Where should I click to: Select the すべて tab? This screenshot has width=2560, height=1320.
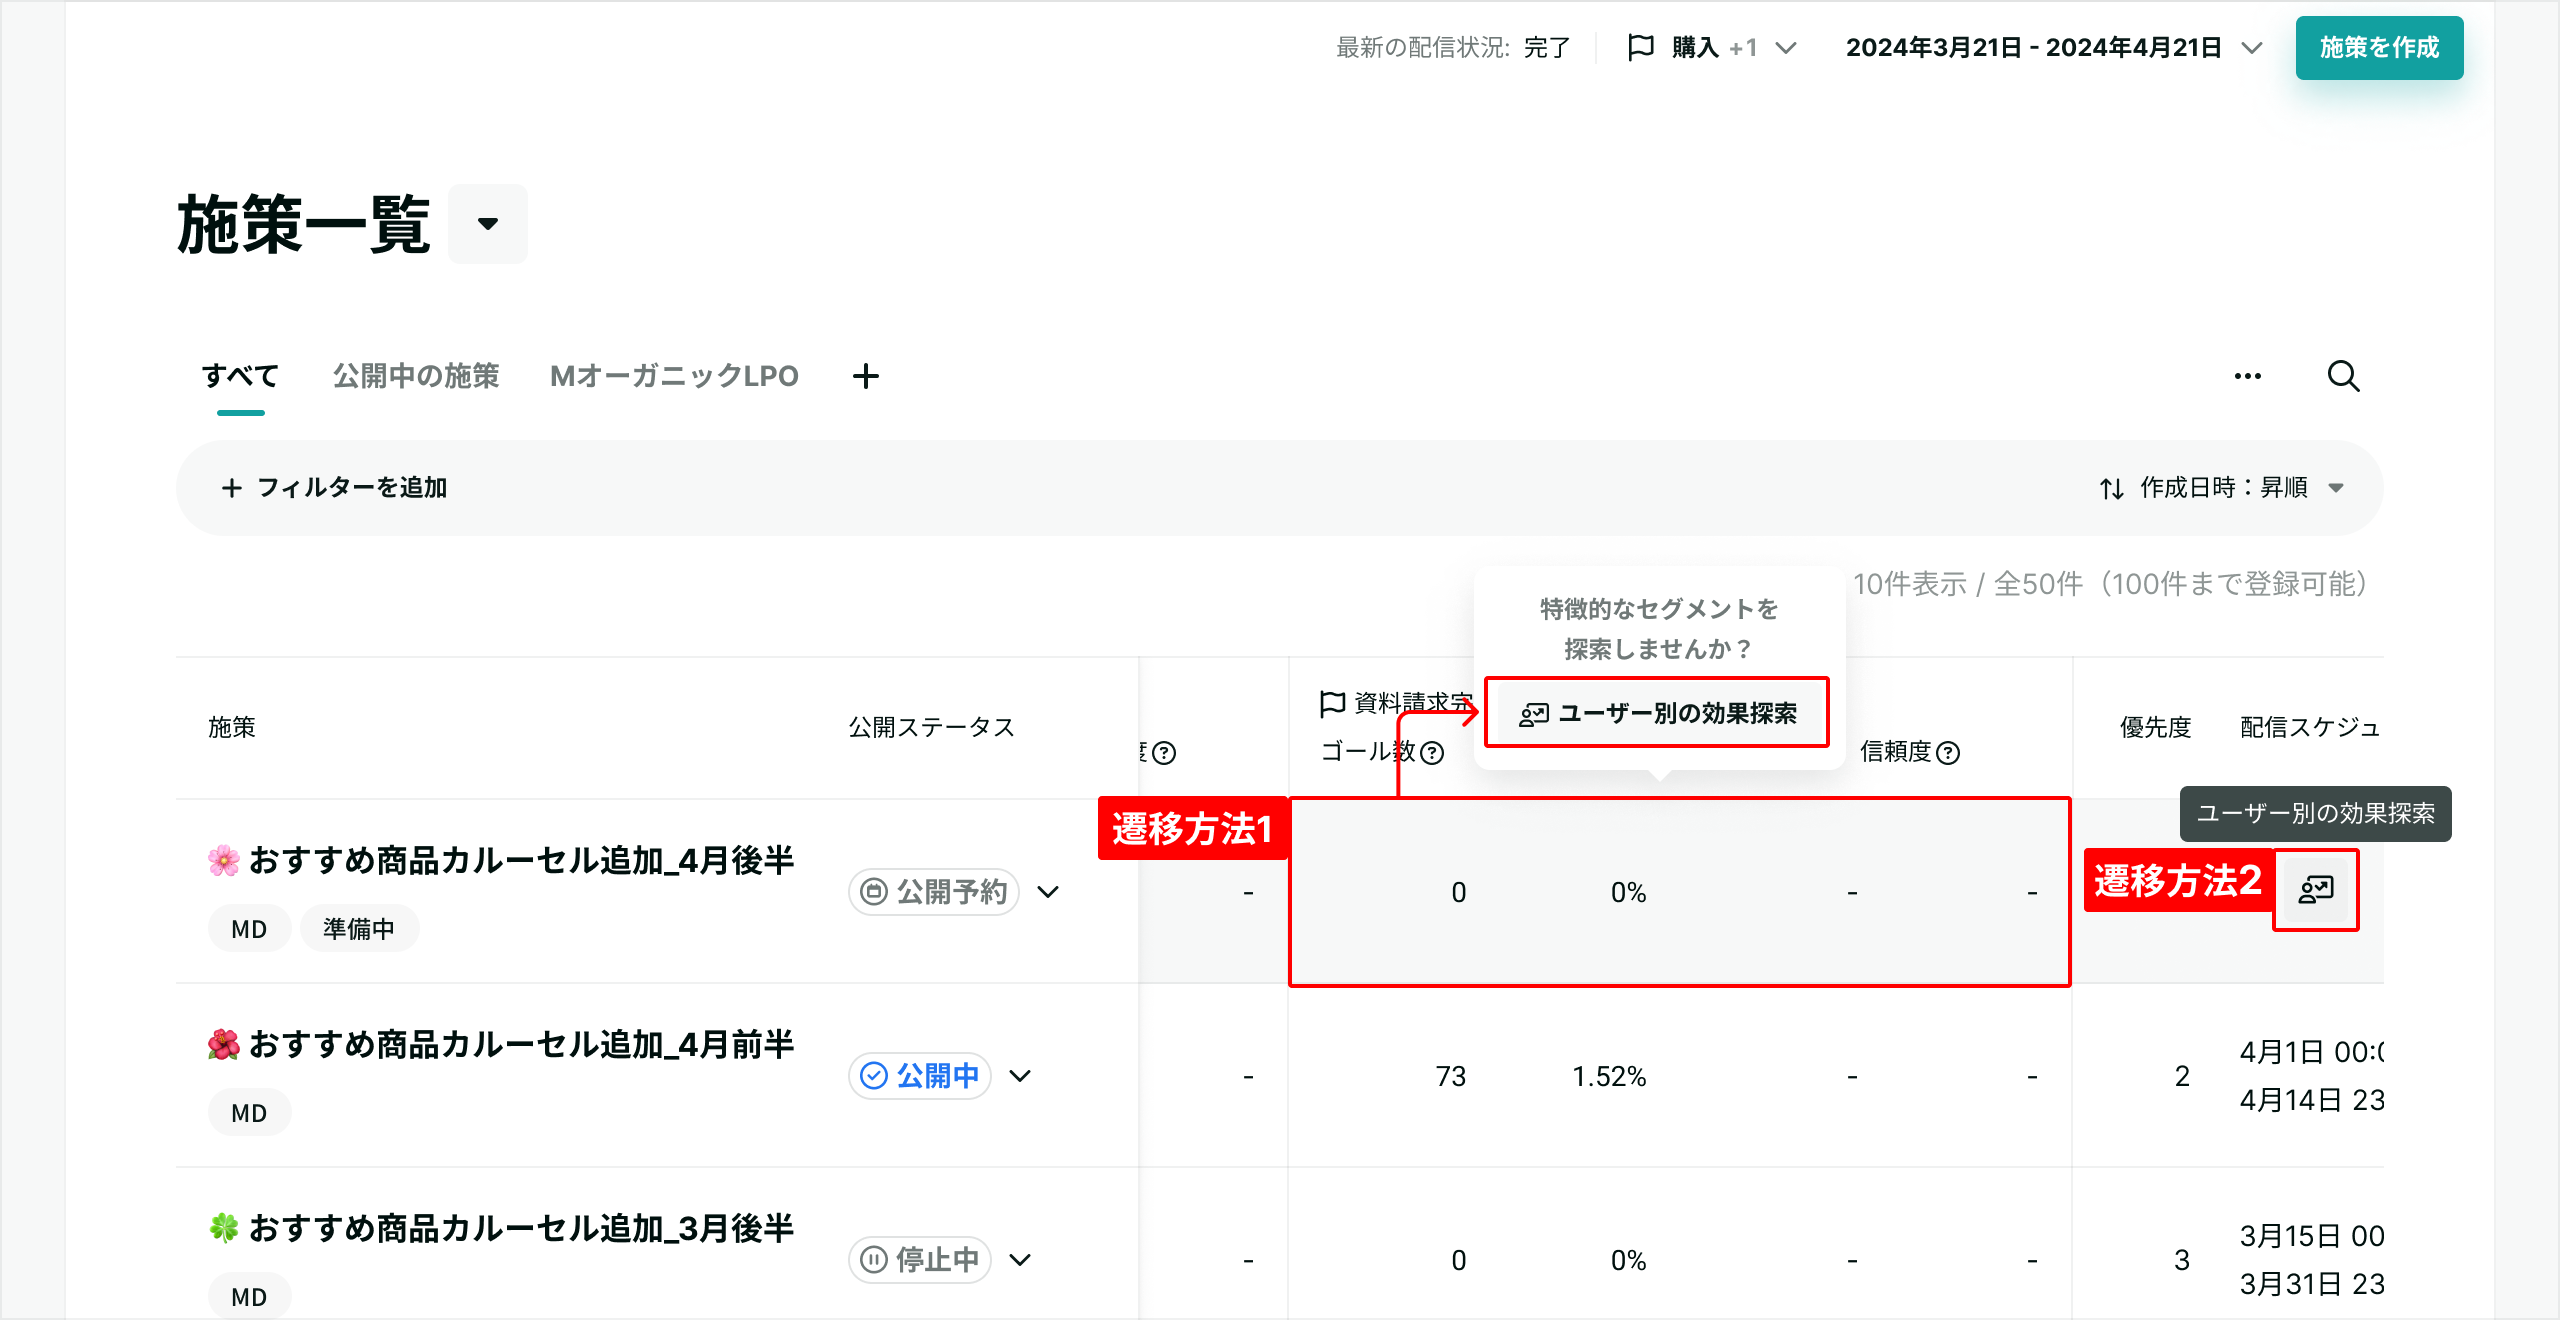tap(240, 376)
